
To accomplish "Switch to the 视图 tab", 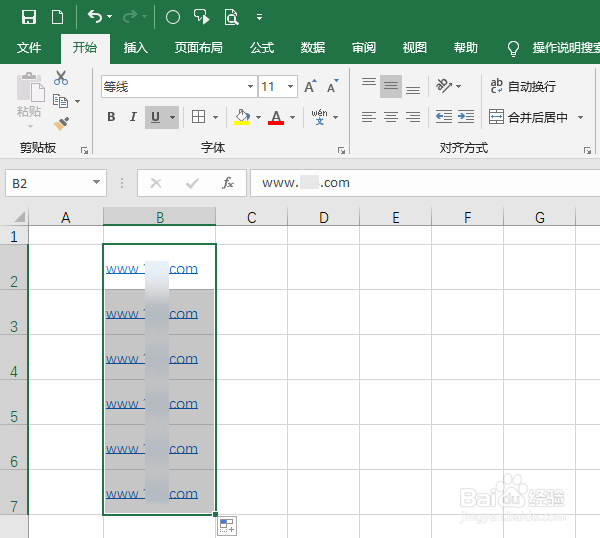I will click(x=414, y=48).
